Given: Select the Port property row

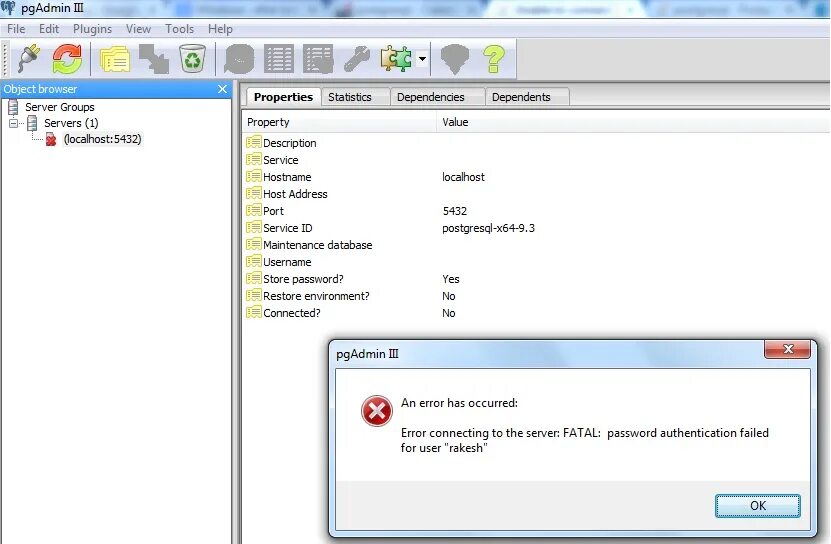Looking at the screenshot, I should pos(536,211).
